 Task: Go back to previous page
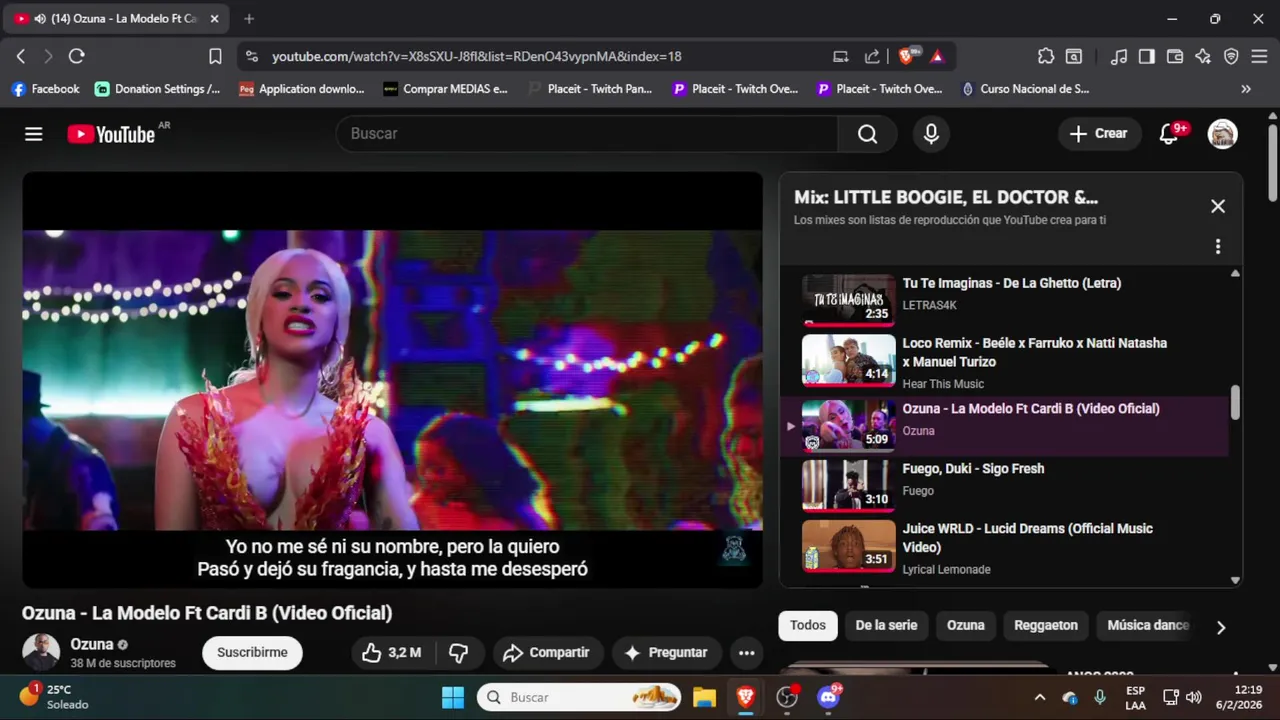pos(21,57)
